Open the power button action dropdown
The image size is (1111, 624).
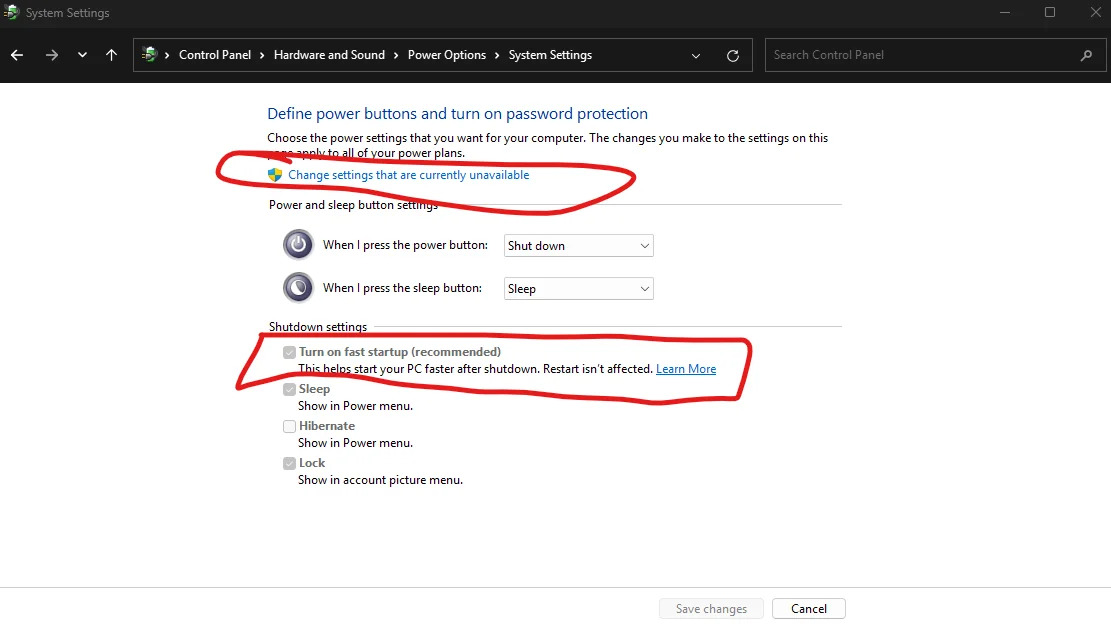click(x=578, y=246)
